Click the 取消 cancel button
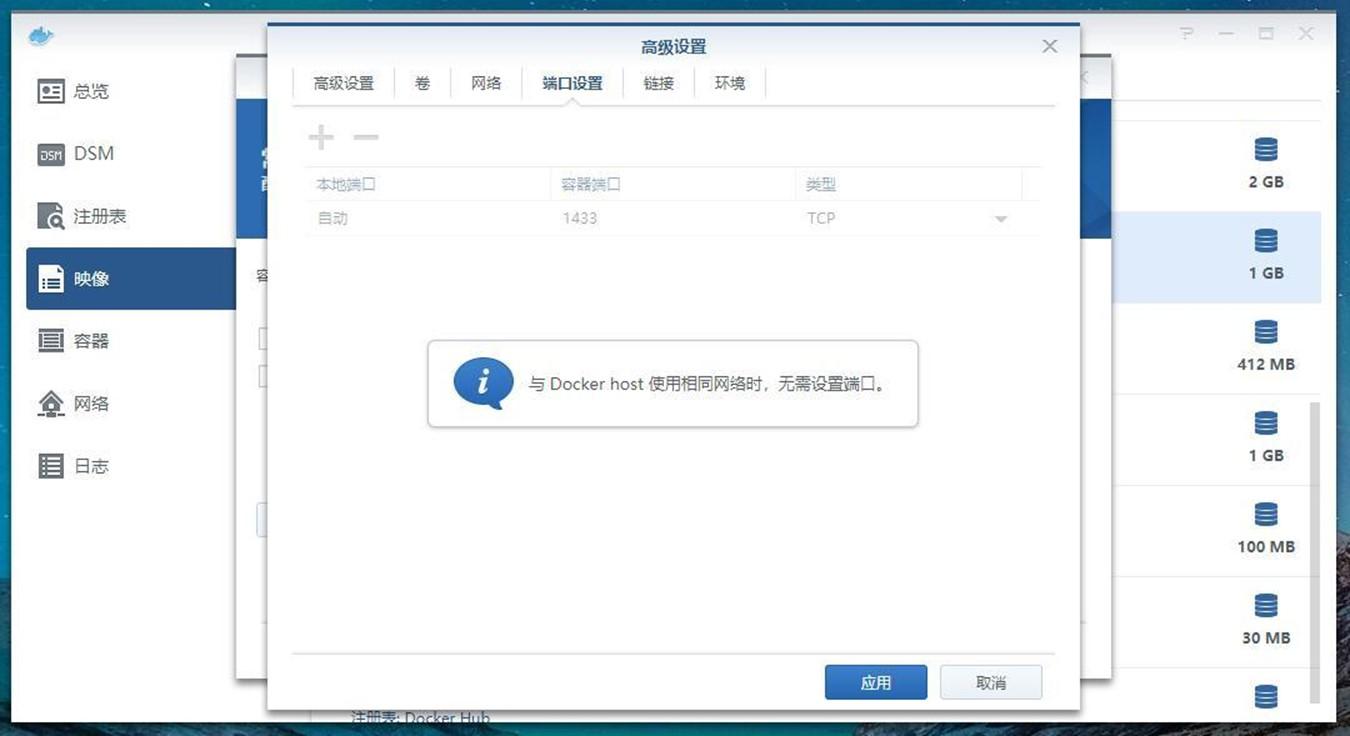The width and height of the screenshot is (1350, 736). tap(990, 682)
